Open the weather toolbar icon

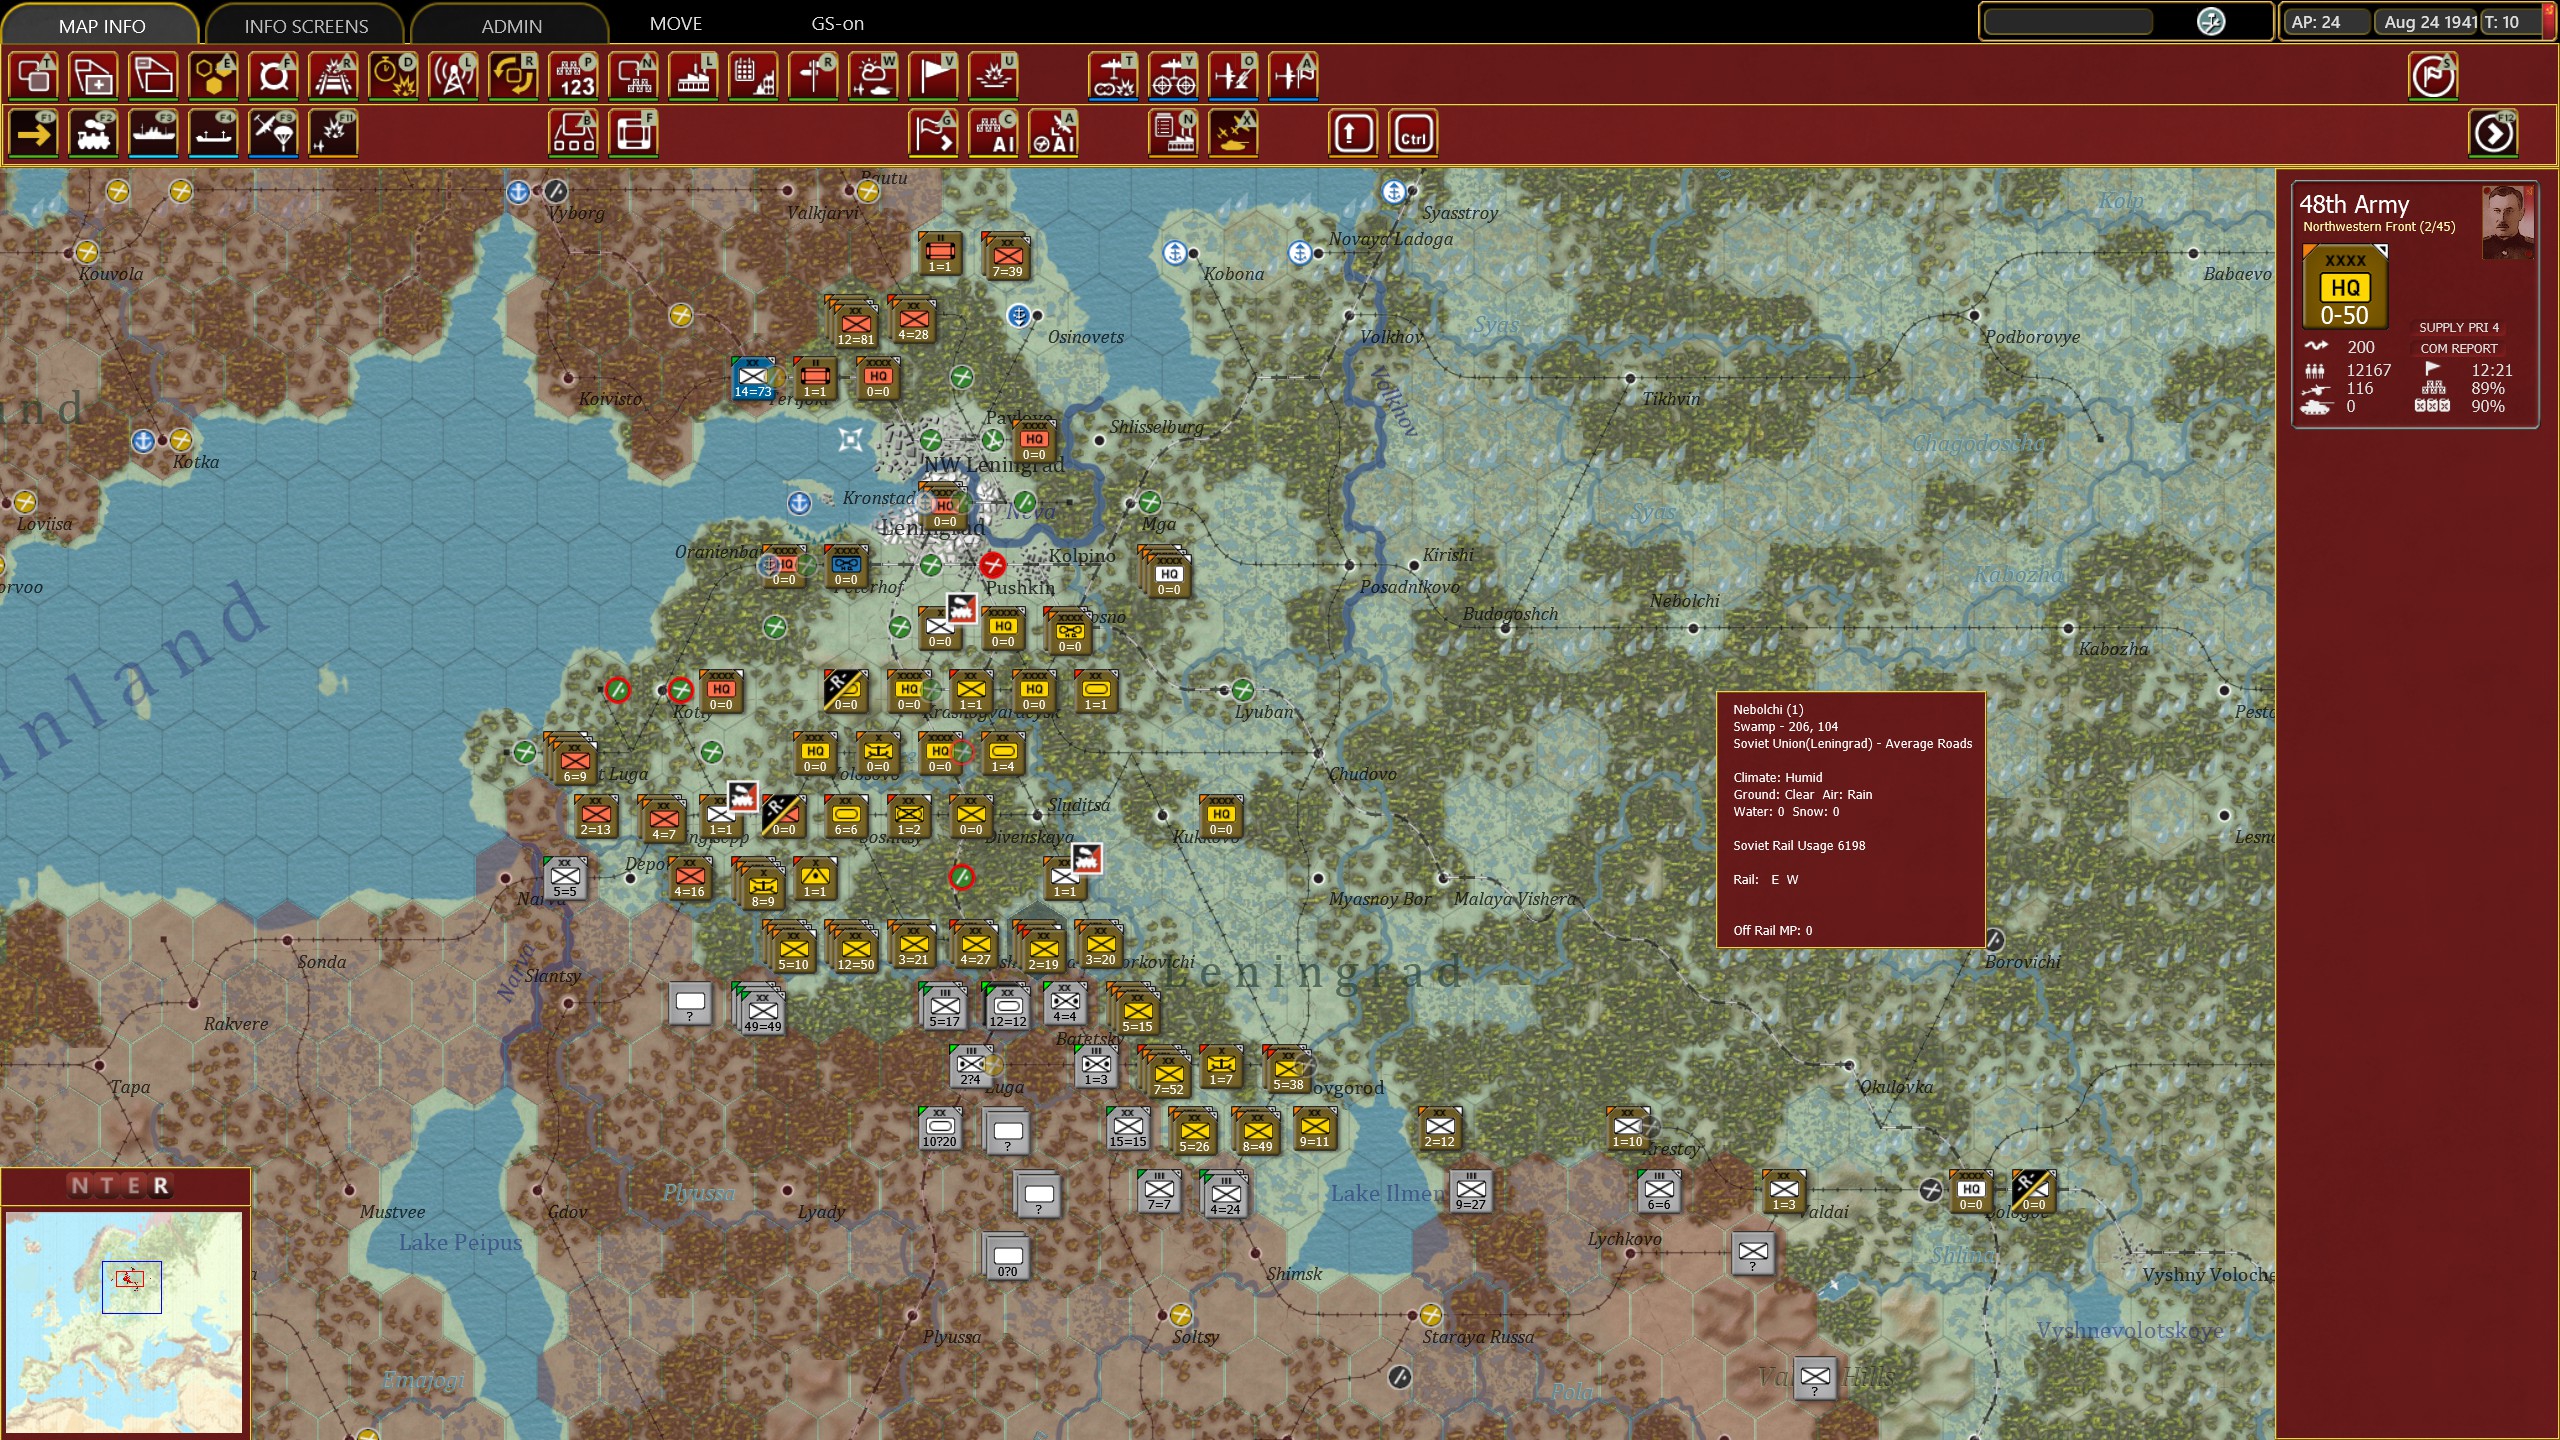[873, 76]
